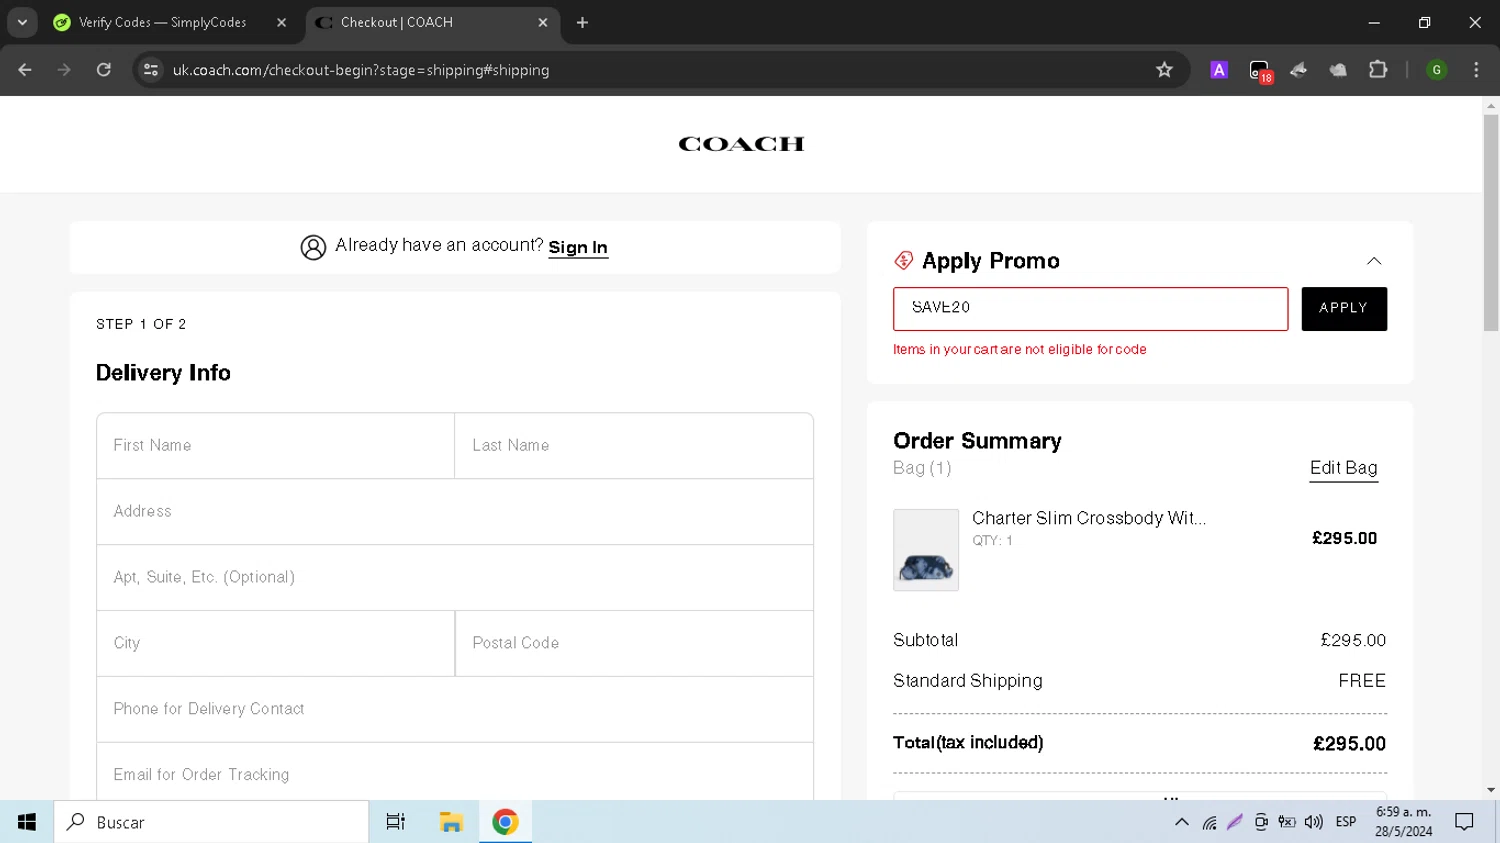Click the APPLY promo button
The width and height of the screenshot is (1500, 843).
pyautogui.click(x=1344, y=309)
